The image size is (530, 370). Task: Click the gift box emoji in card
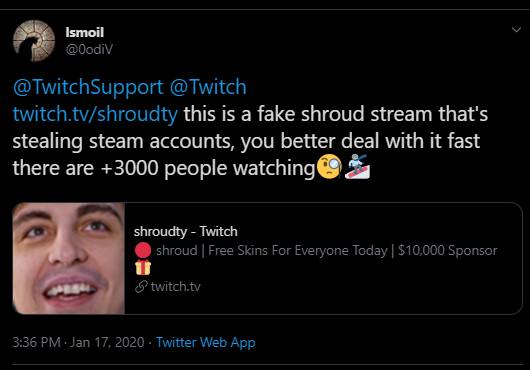(x=143, y=267)
